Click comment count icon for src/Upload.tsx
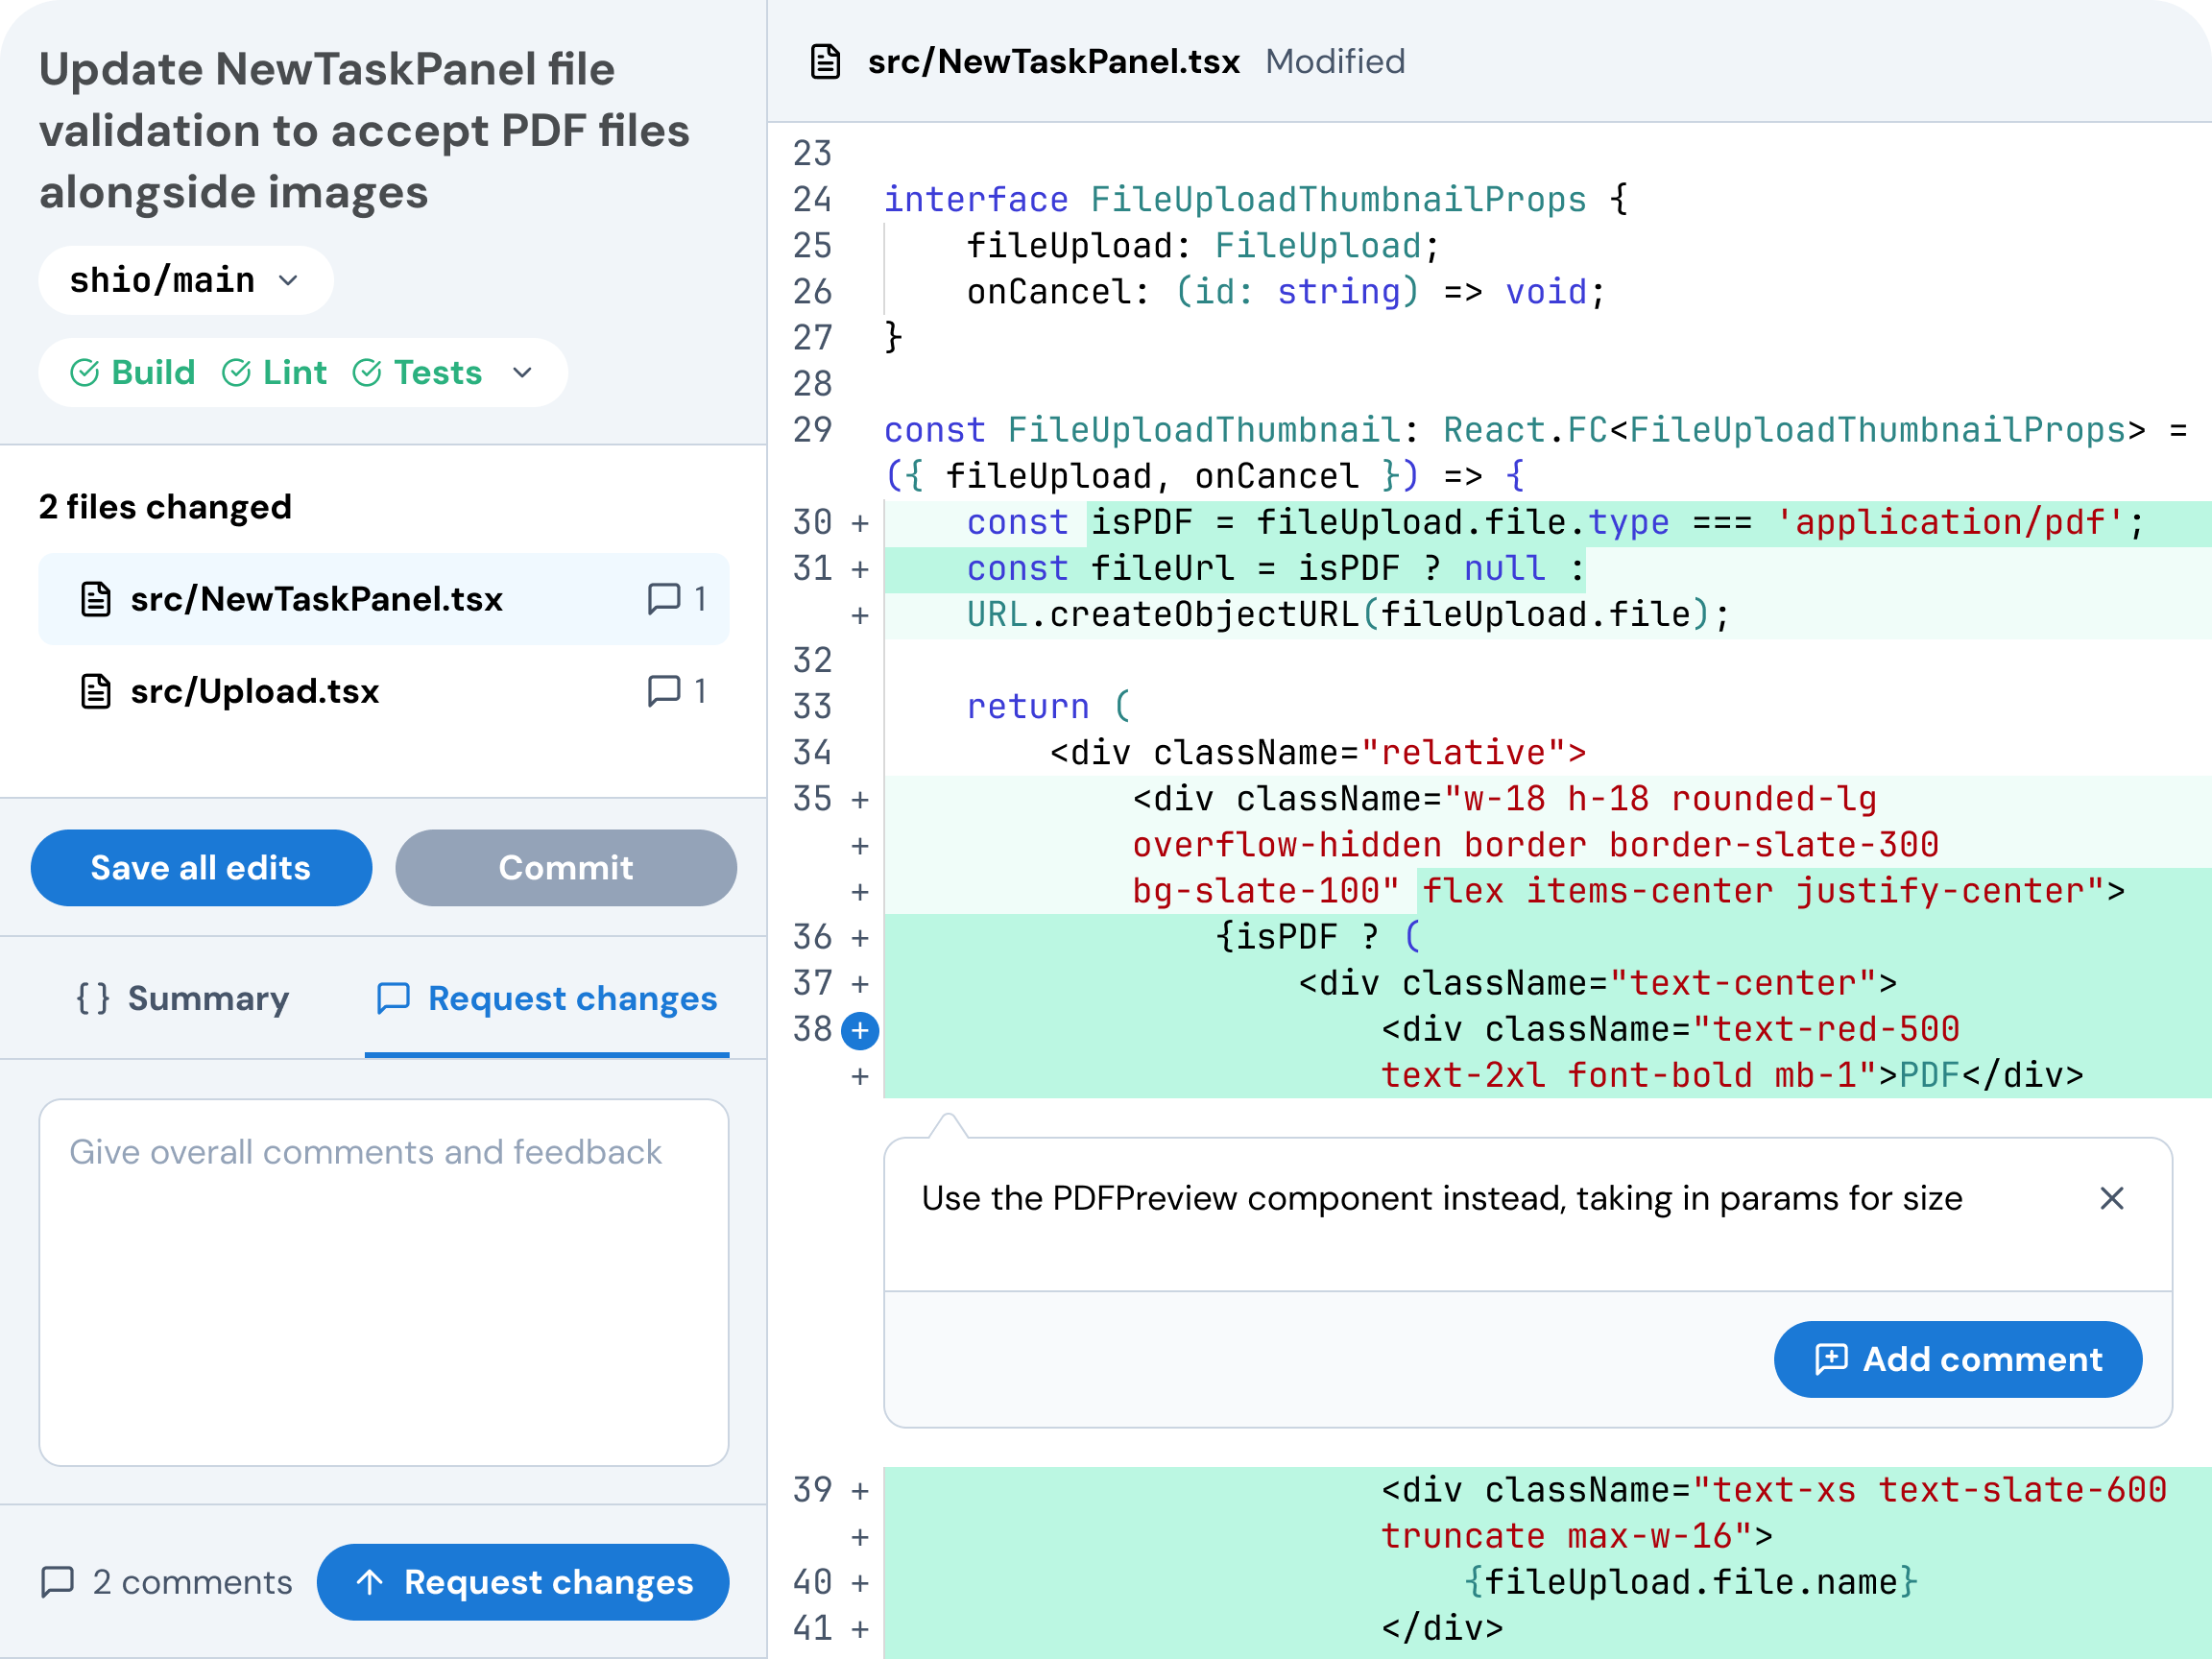This screenshot has width=2212, height=1659. [664, 691]
